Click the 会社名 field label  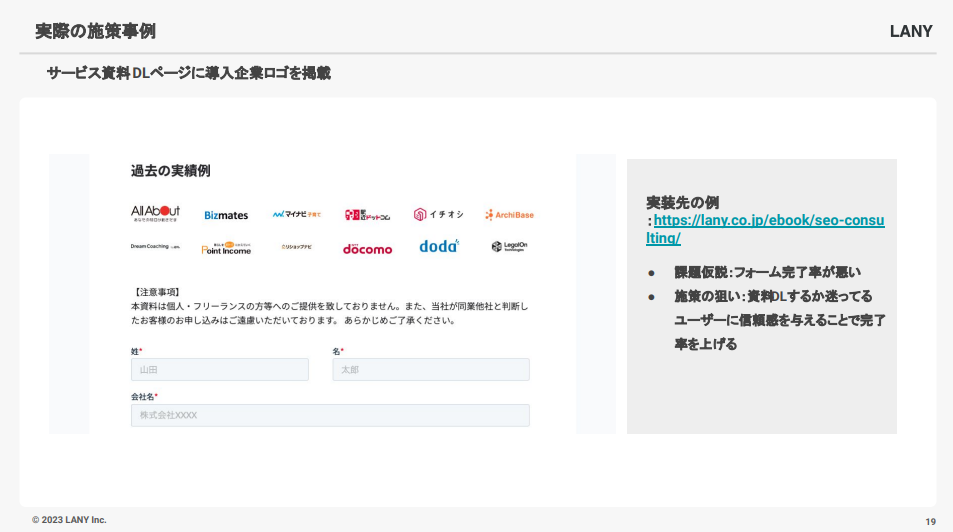[143, 396]
